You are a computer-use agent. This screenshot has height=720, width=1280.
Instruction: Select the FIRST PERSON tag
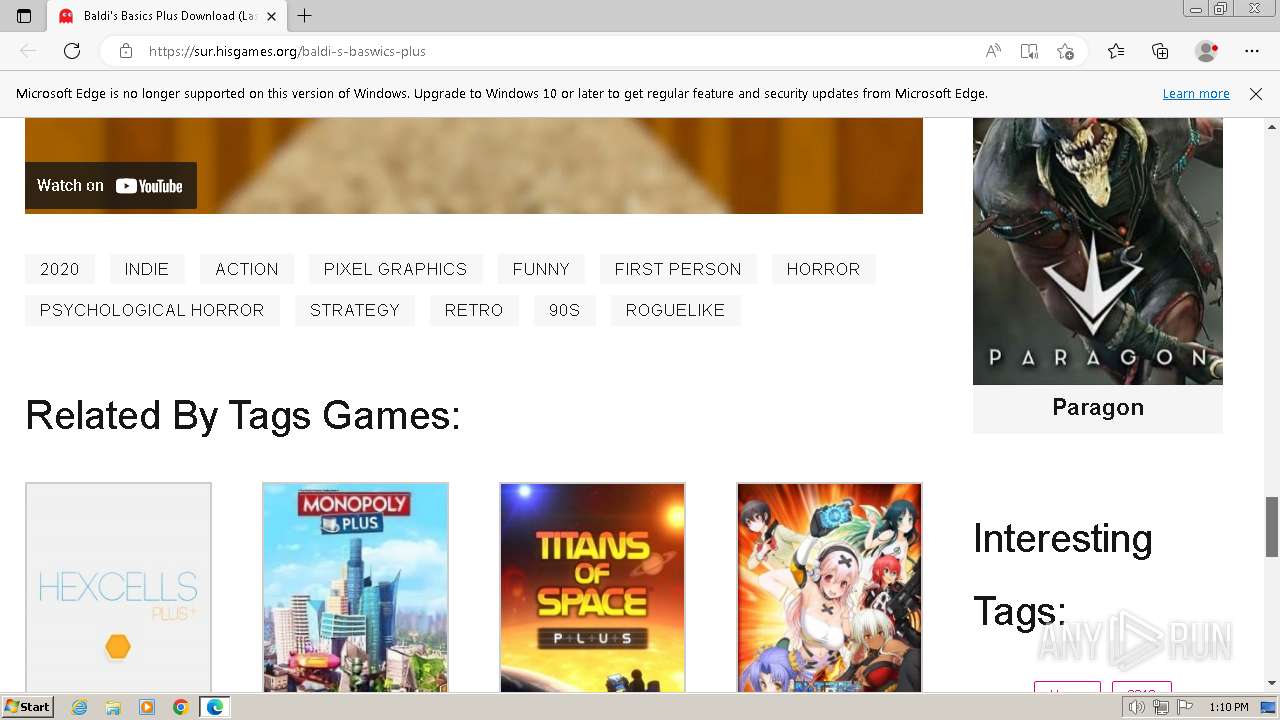[x=678, y=269]
